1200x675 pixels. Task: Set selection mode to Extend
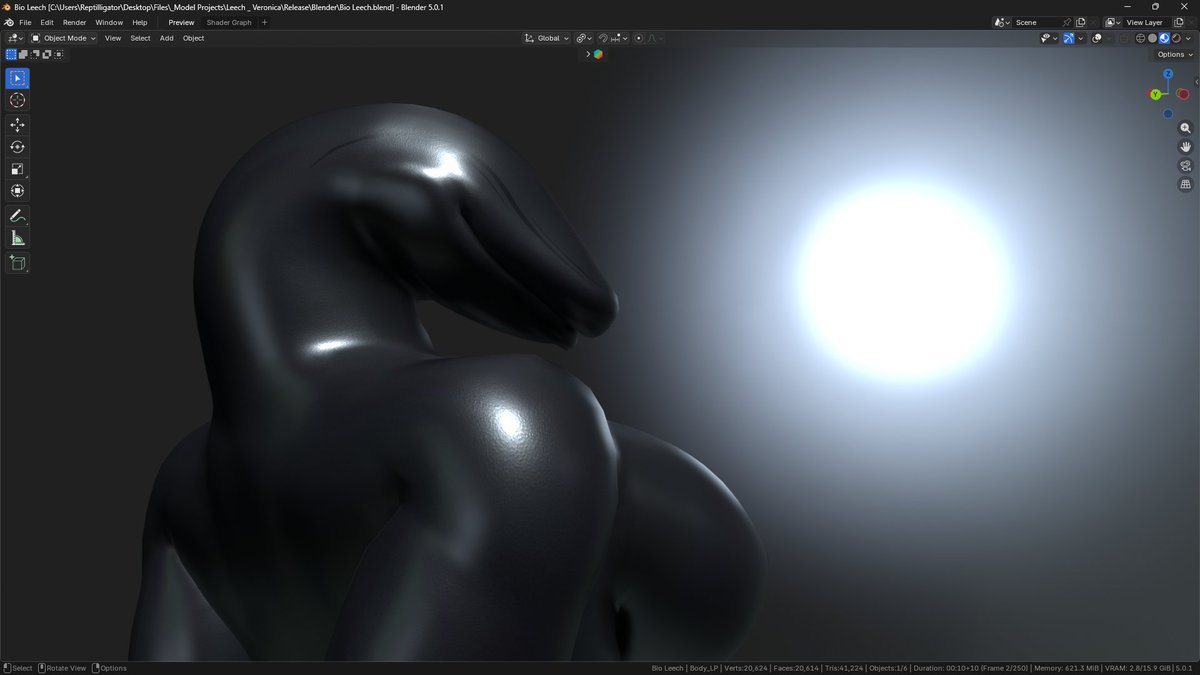coord(23,54)
